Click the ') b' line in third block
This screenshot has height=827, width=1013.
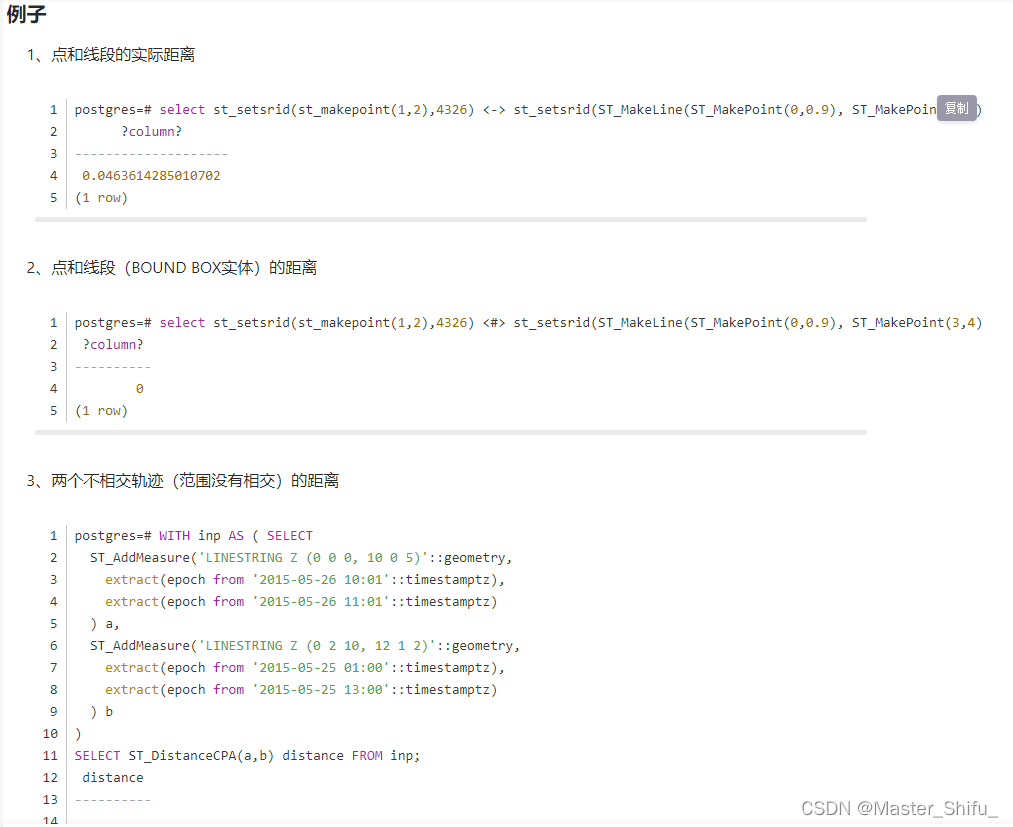tap(101, 712)
